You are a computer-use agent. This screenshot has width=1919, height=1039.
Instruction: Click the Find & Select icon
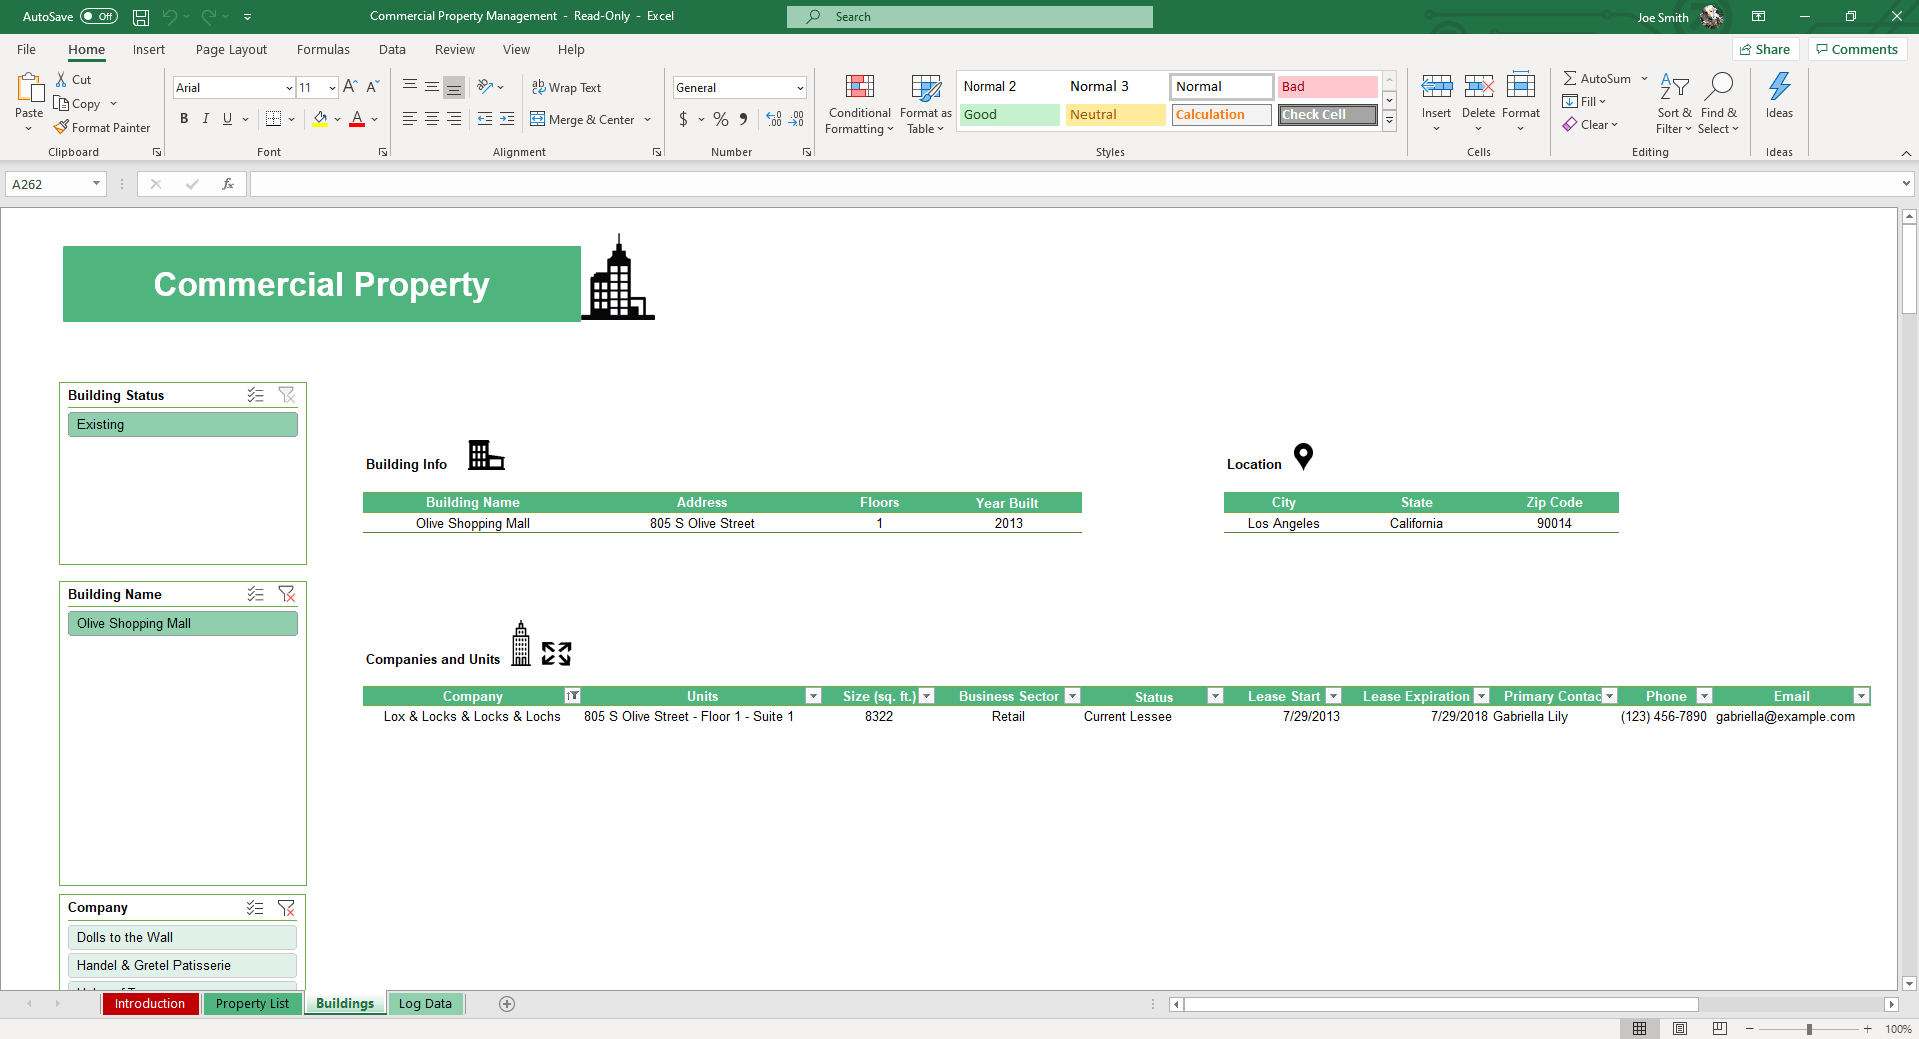pos(1719,104)
